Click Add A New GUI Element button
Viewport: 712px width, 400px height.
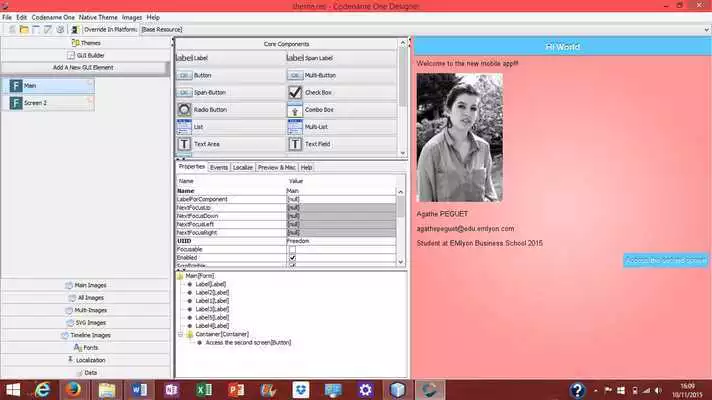tap(85, 68)
